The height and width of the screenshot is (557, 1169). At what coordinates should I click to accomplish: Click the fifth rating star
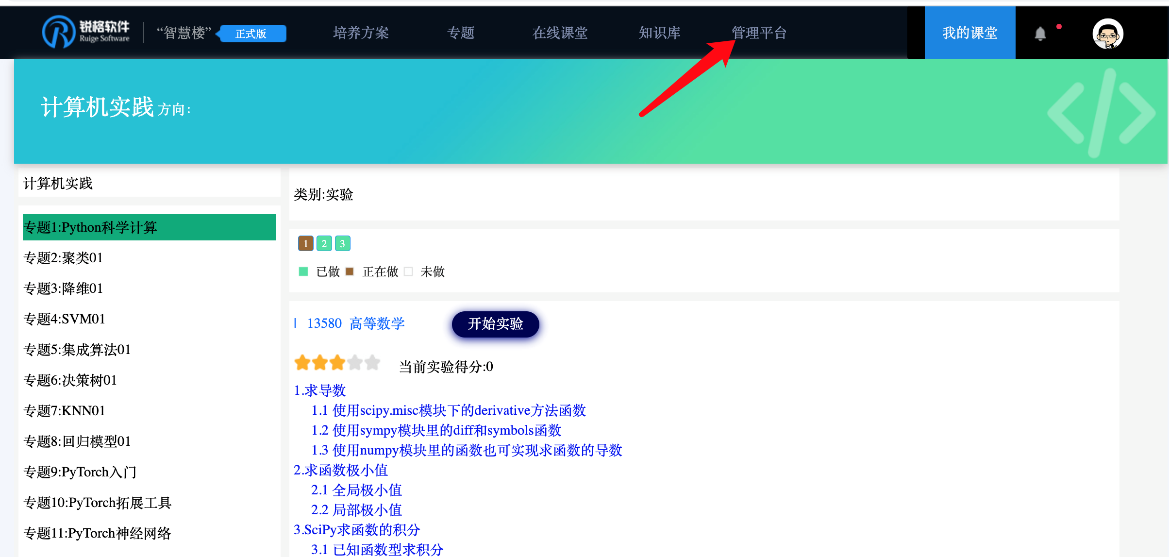click(373, 362)
